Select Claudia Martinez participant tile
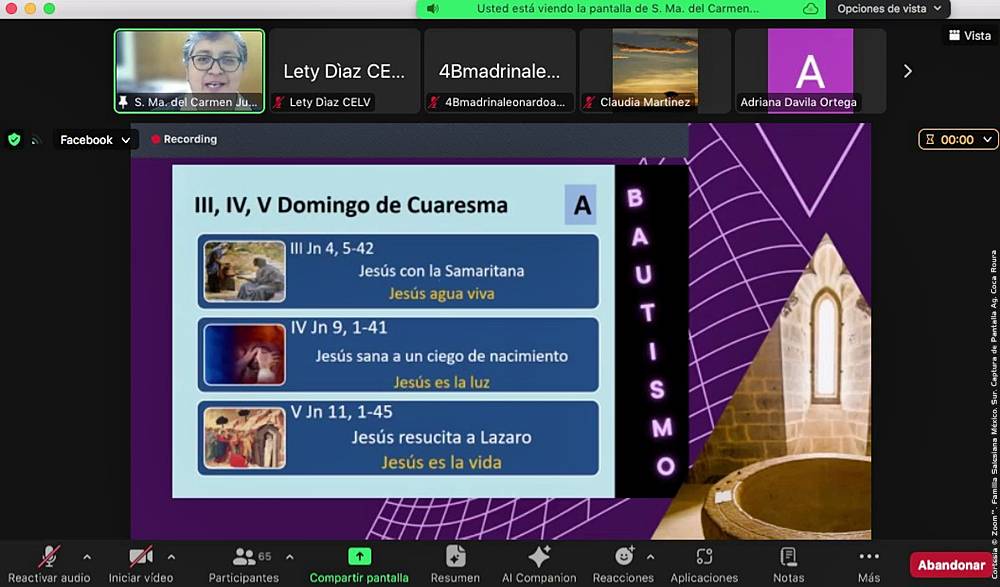1000x587 pixels. 655,71
